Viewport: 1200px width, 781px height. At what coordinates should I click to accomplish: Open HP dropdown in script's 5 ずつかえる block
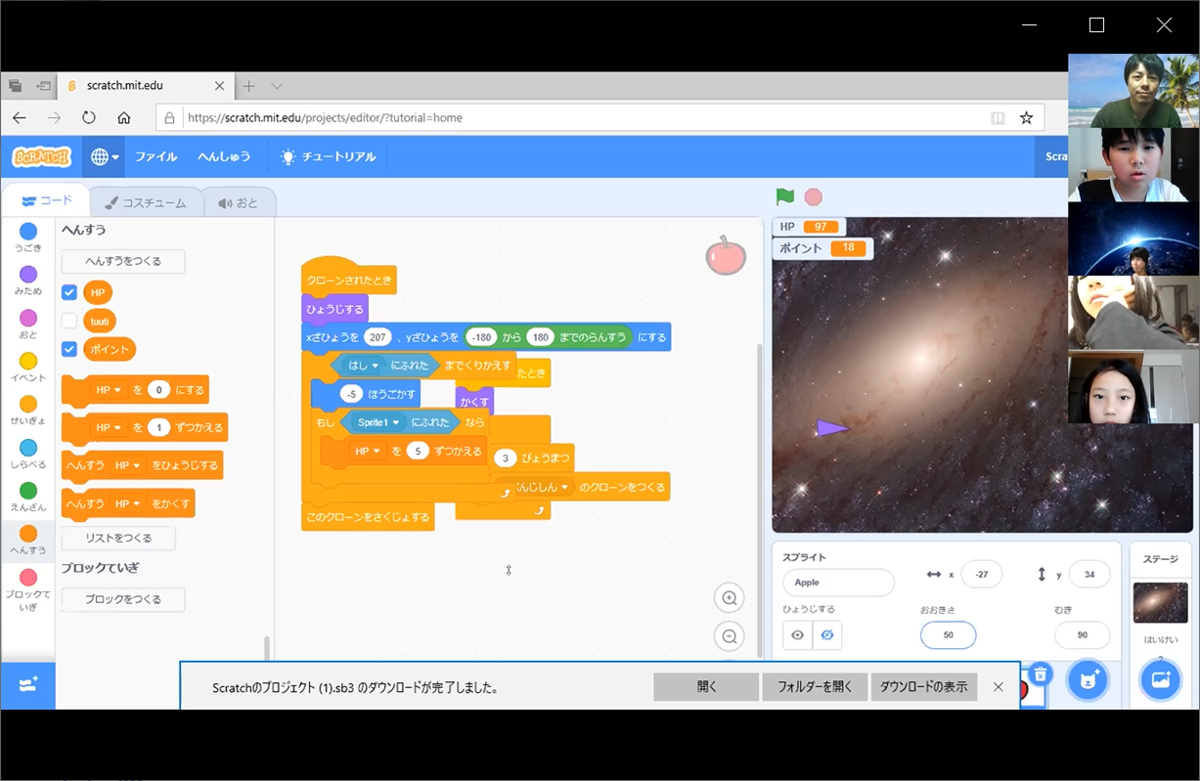369,451
